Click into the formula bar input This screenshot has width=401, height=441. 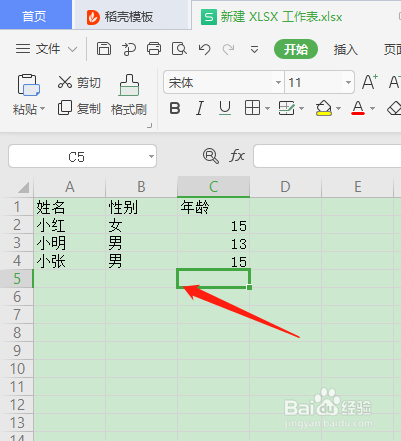(327, 156)
